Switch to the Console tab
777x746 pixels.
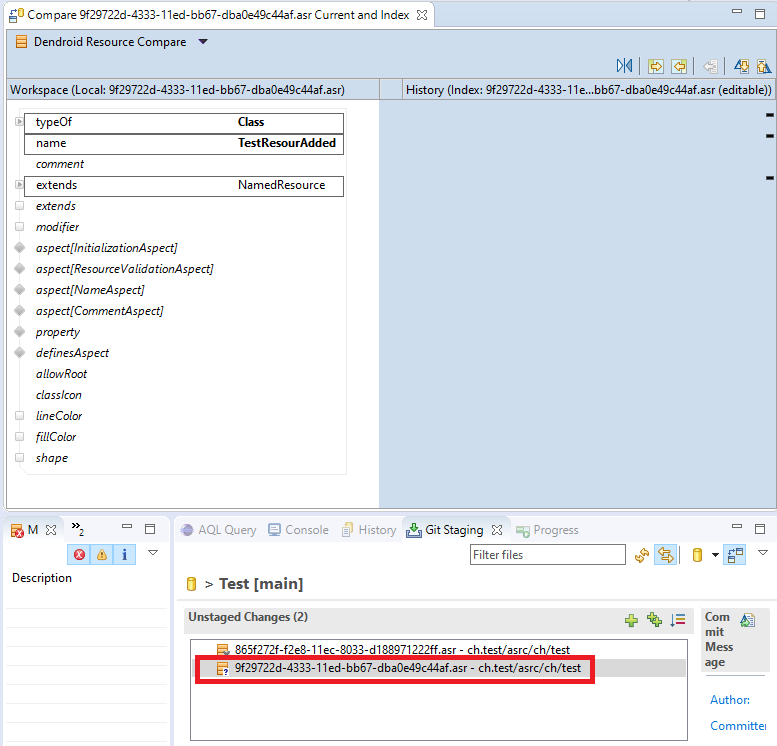pyautogui.click(x=298, y=530)
